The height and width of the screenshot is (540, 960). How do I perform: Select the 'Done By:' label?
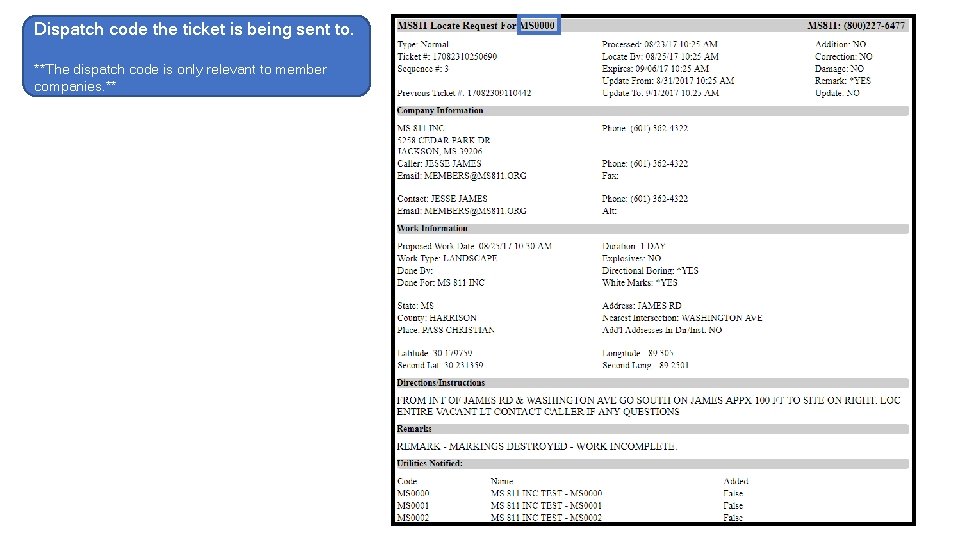pos(414,271)
